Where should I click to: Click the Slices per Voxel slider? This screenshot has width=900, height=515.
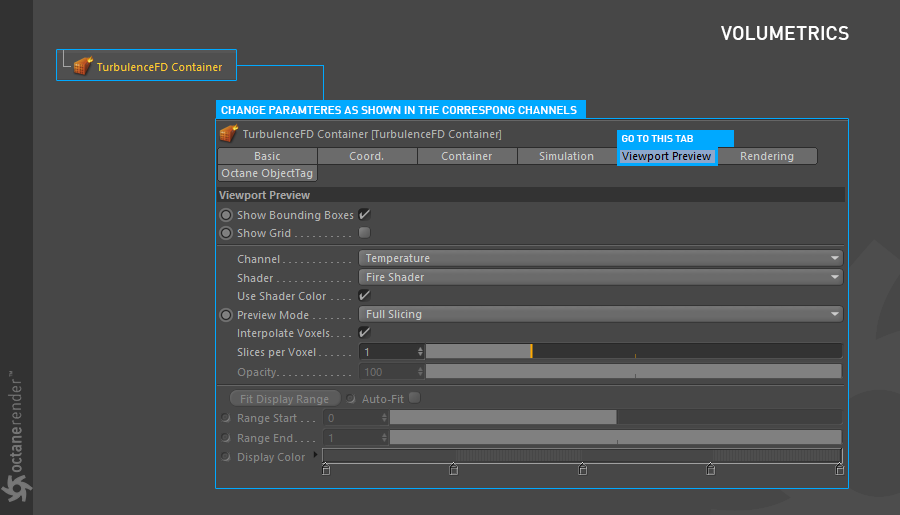634,351
